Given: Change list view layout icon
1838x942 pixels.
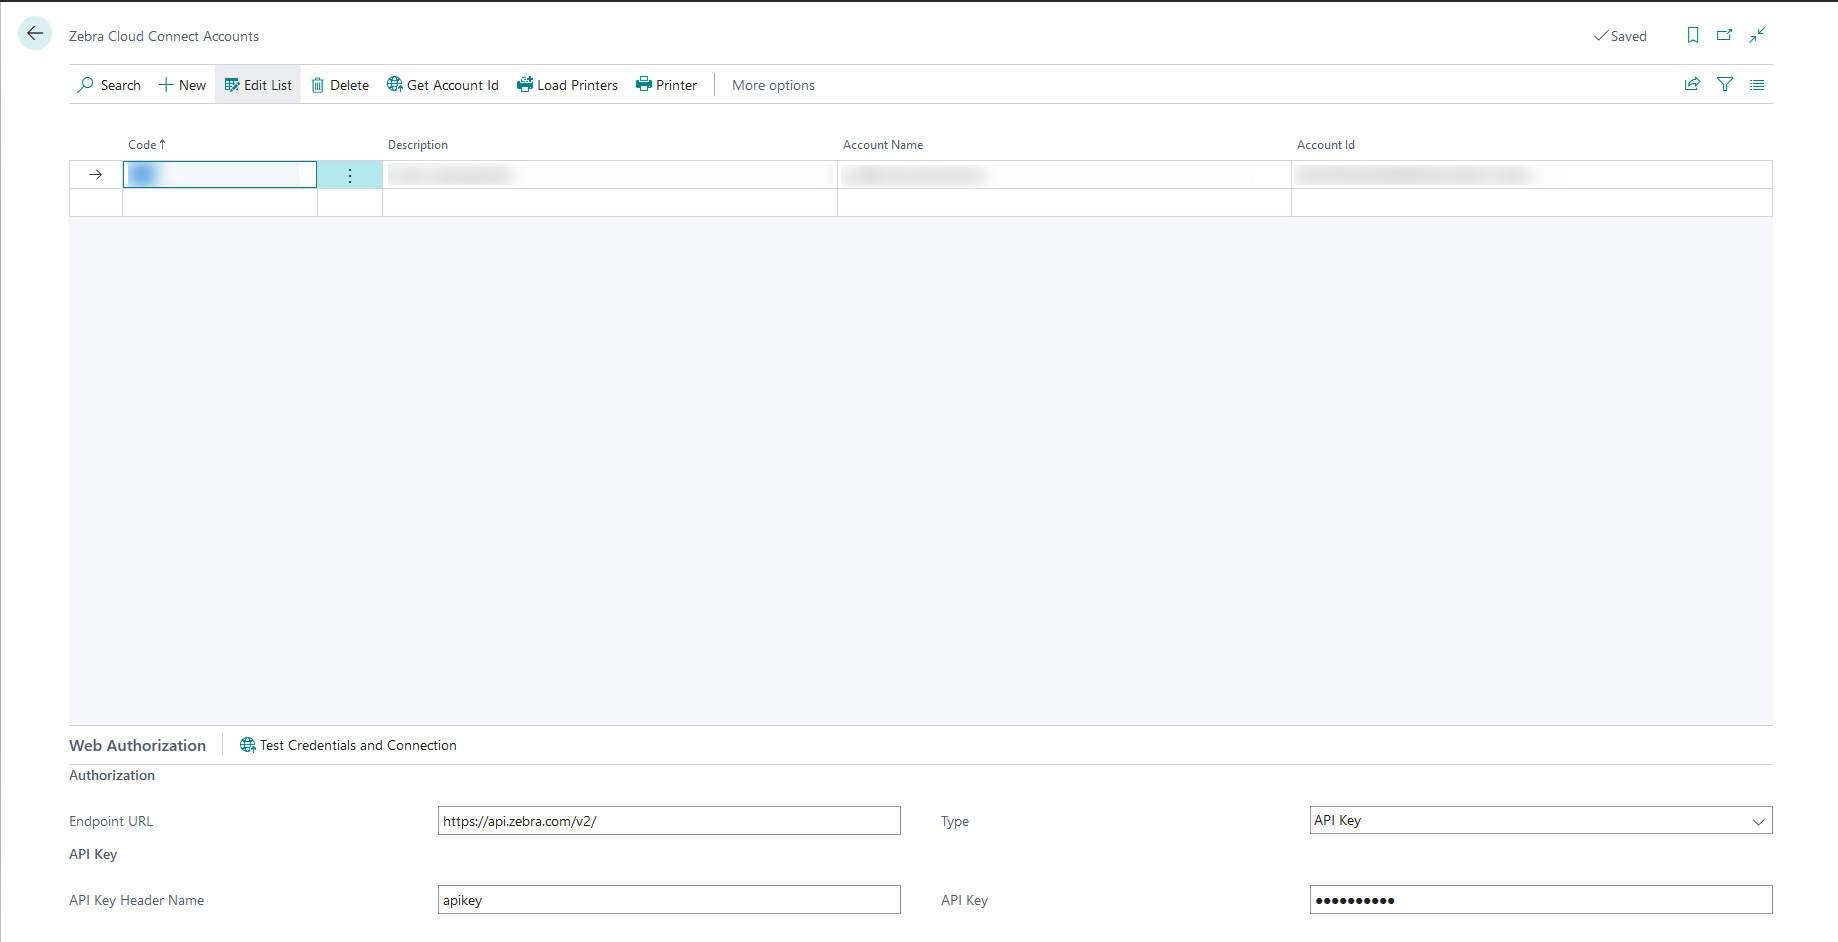Looking at the screenshot, I should [x=1757, y=85].
